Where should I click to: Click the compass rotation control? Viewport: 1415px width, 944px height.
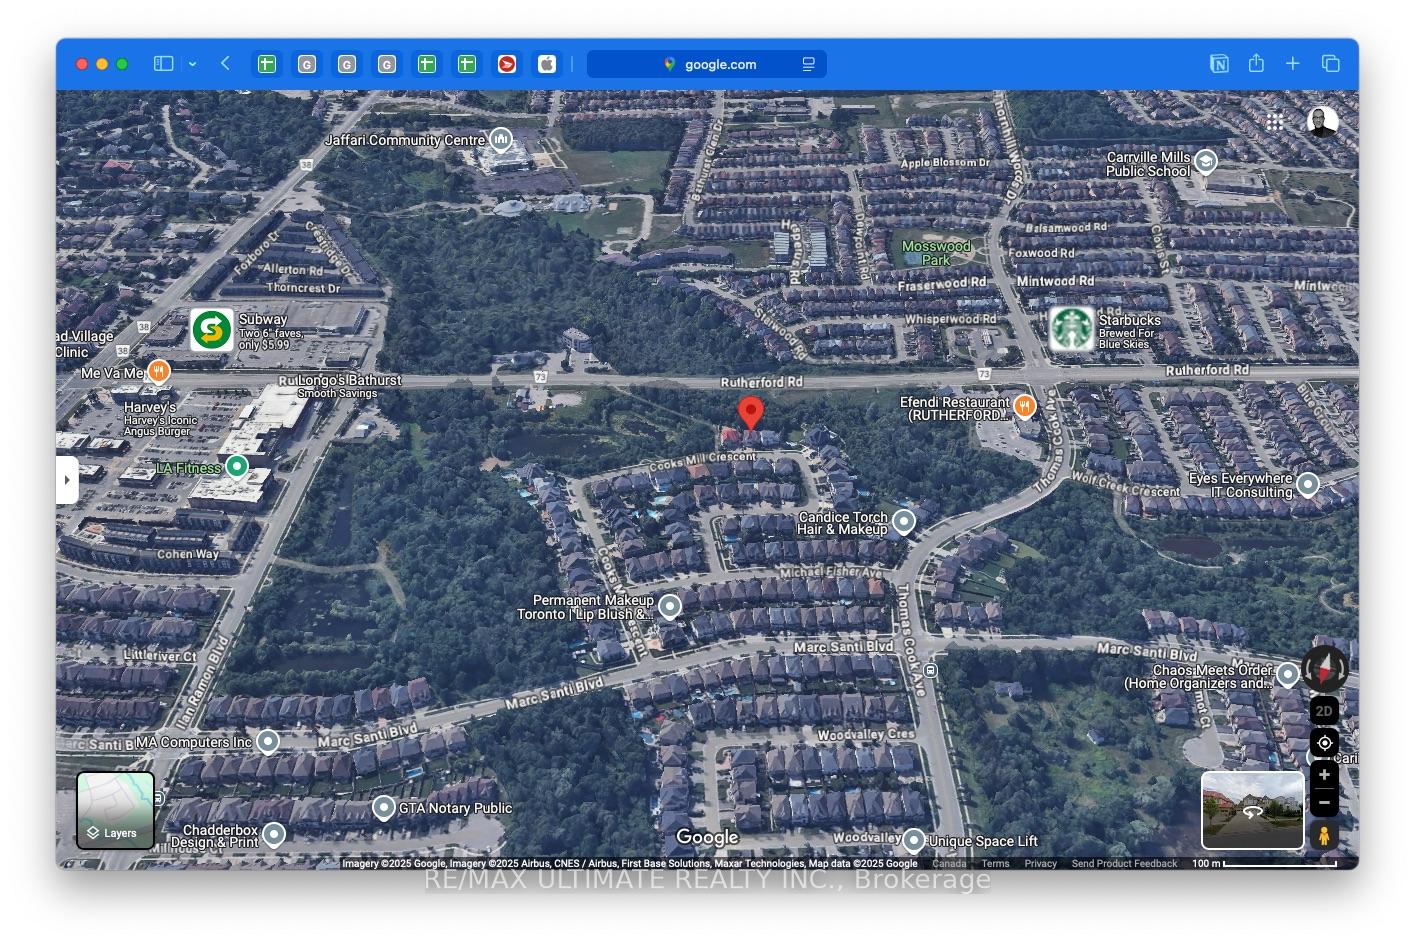pos(1325,669)
